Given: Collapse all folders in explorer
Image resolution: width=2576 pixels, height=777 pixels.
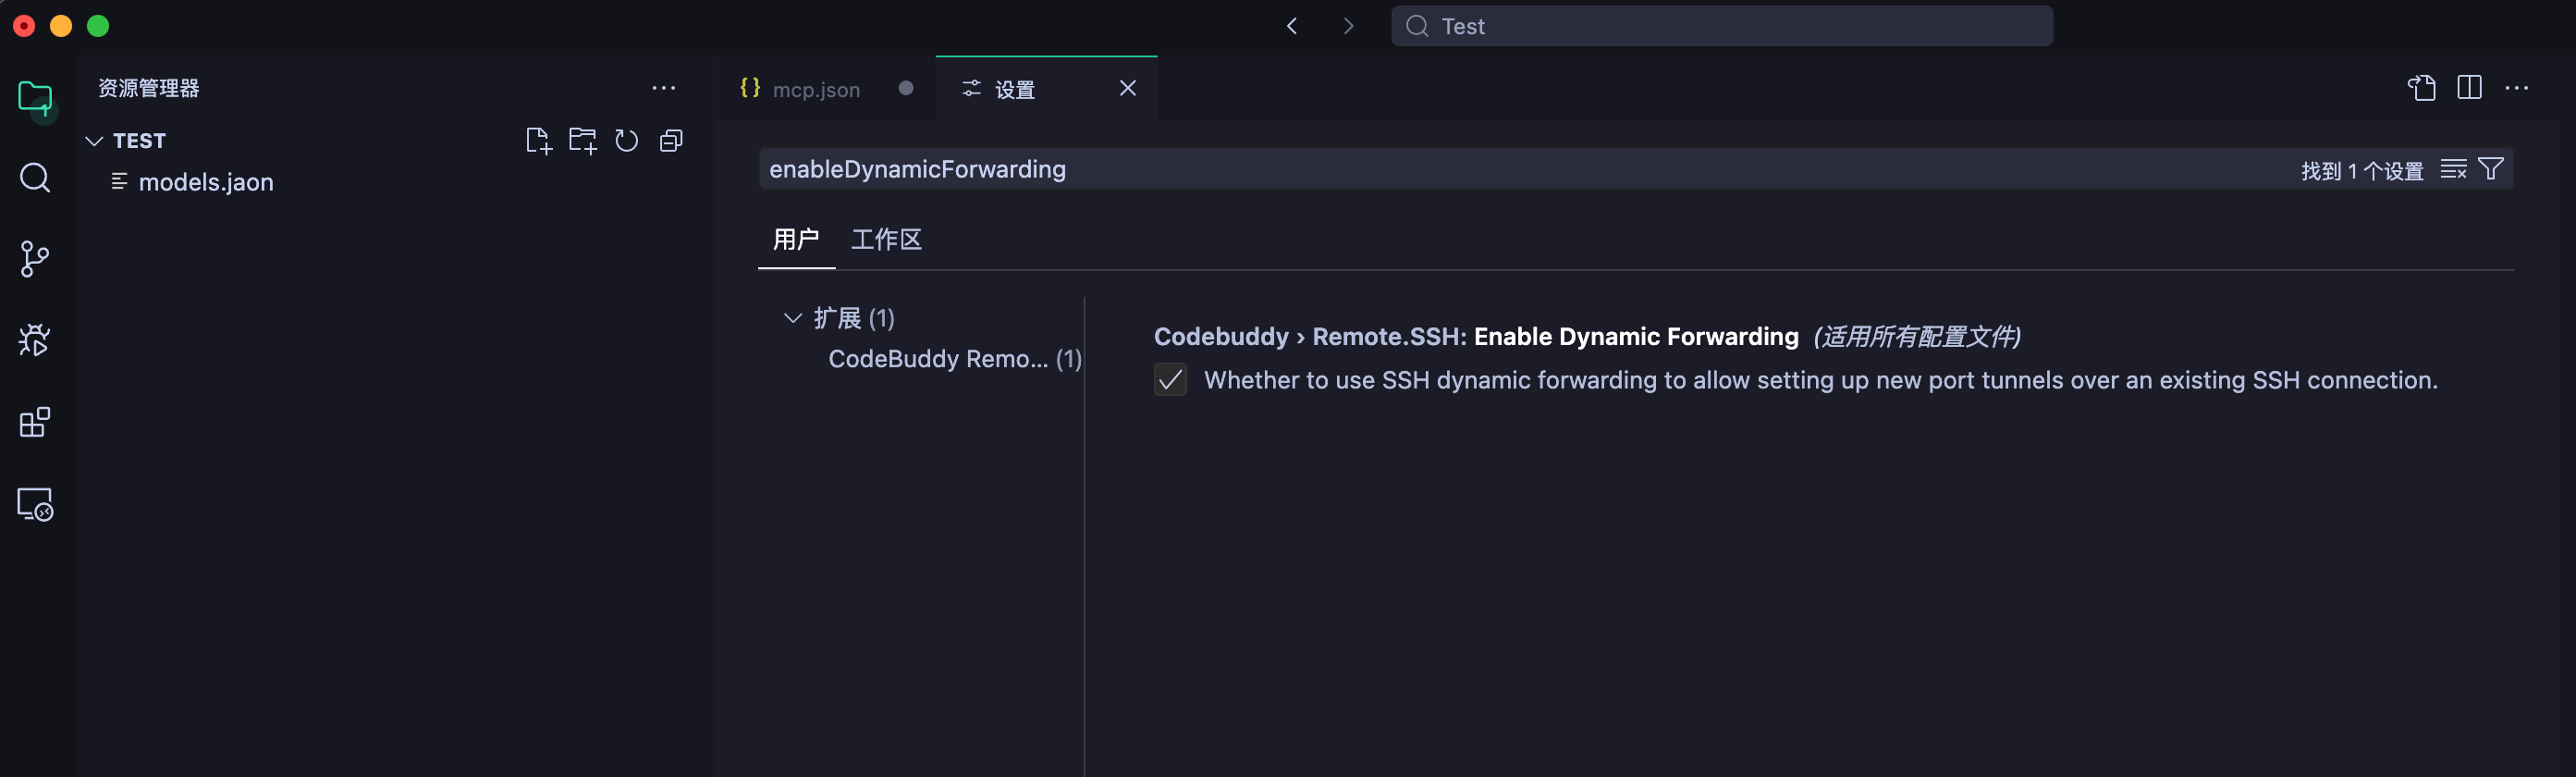Looking at the screenshot, I should (x=671, y=141).
